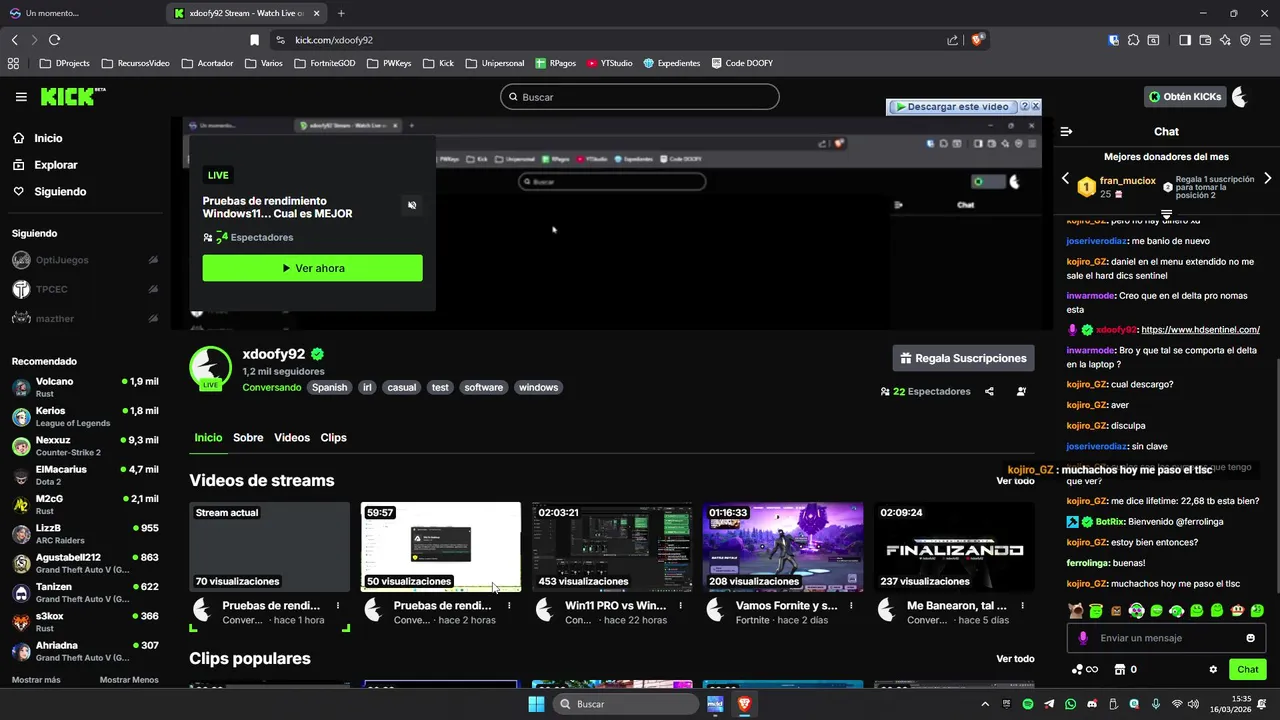Toggle the Brave sidebar panel icon
This screenshot has height=720, width=1280.
pos(1184,40)
